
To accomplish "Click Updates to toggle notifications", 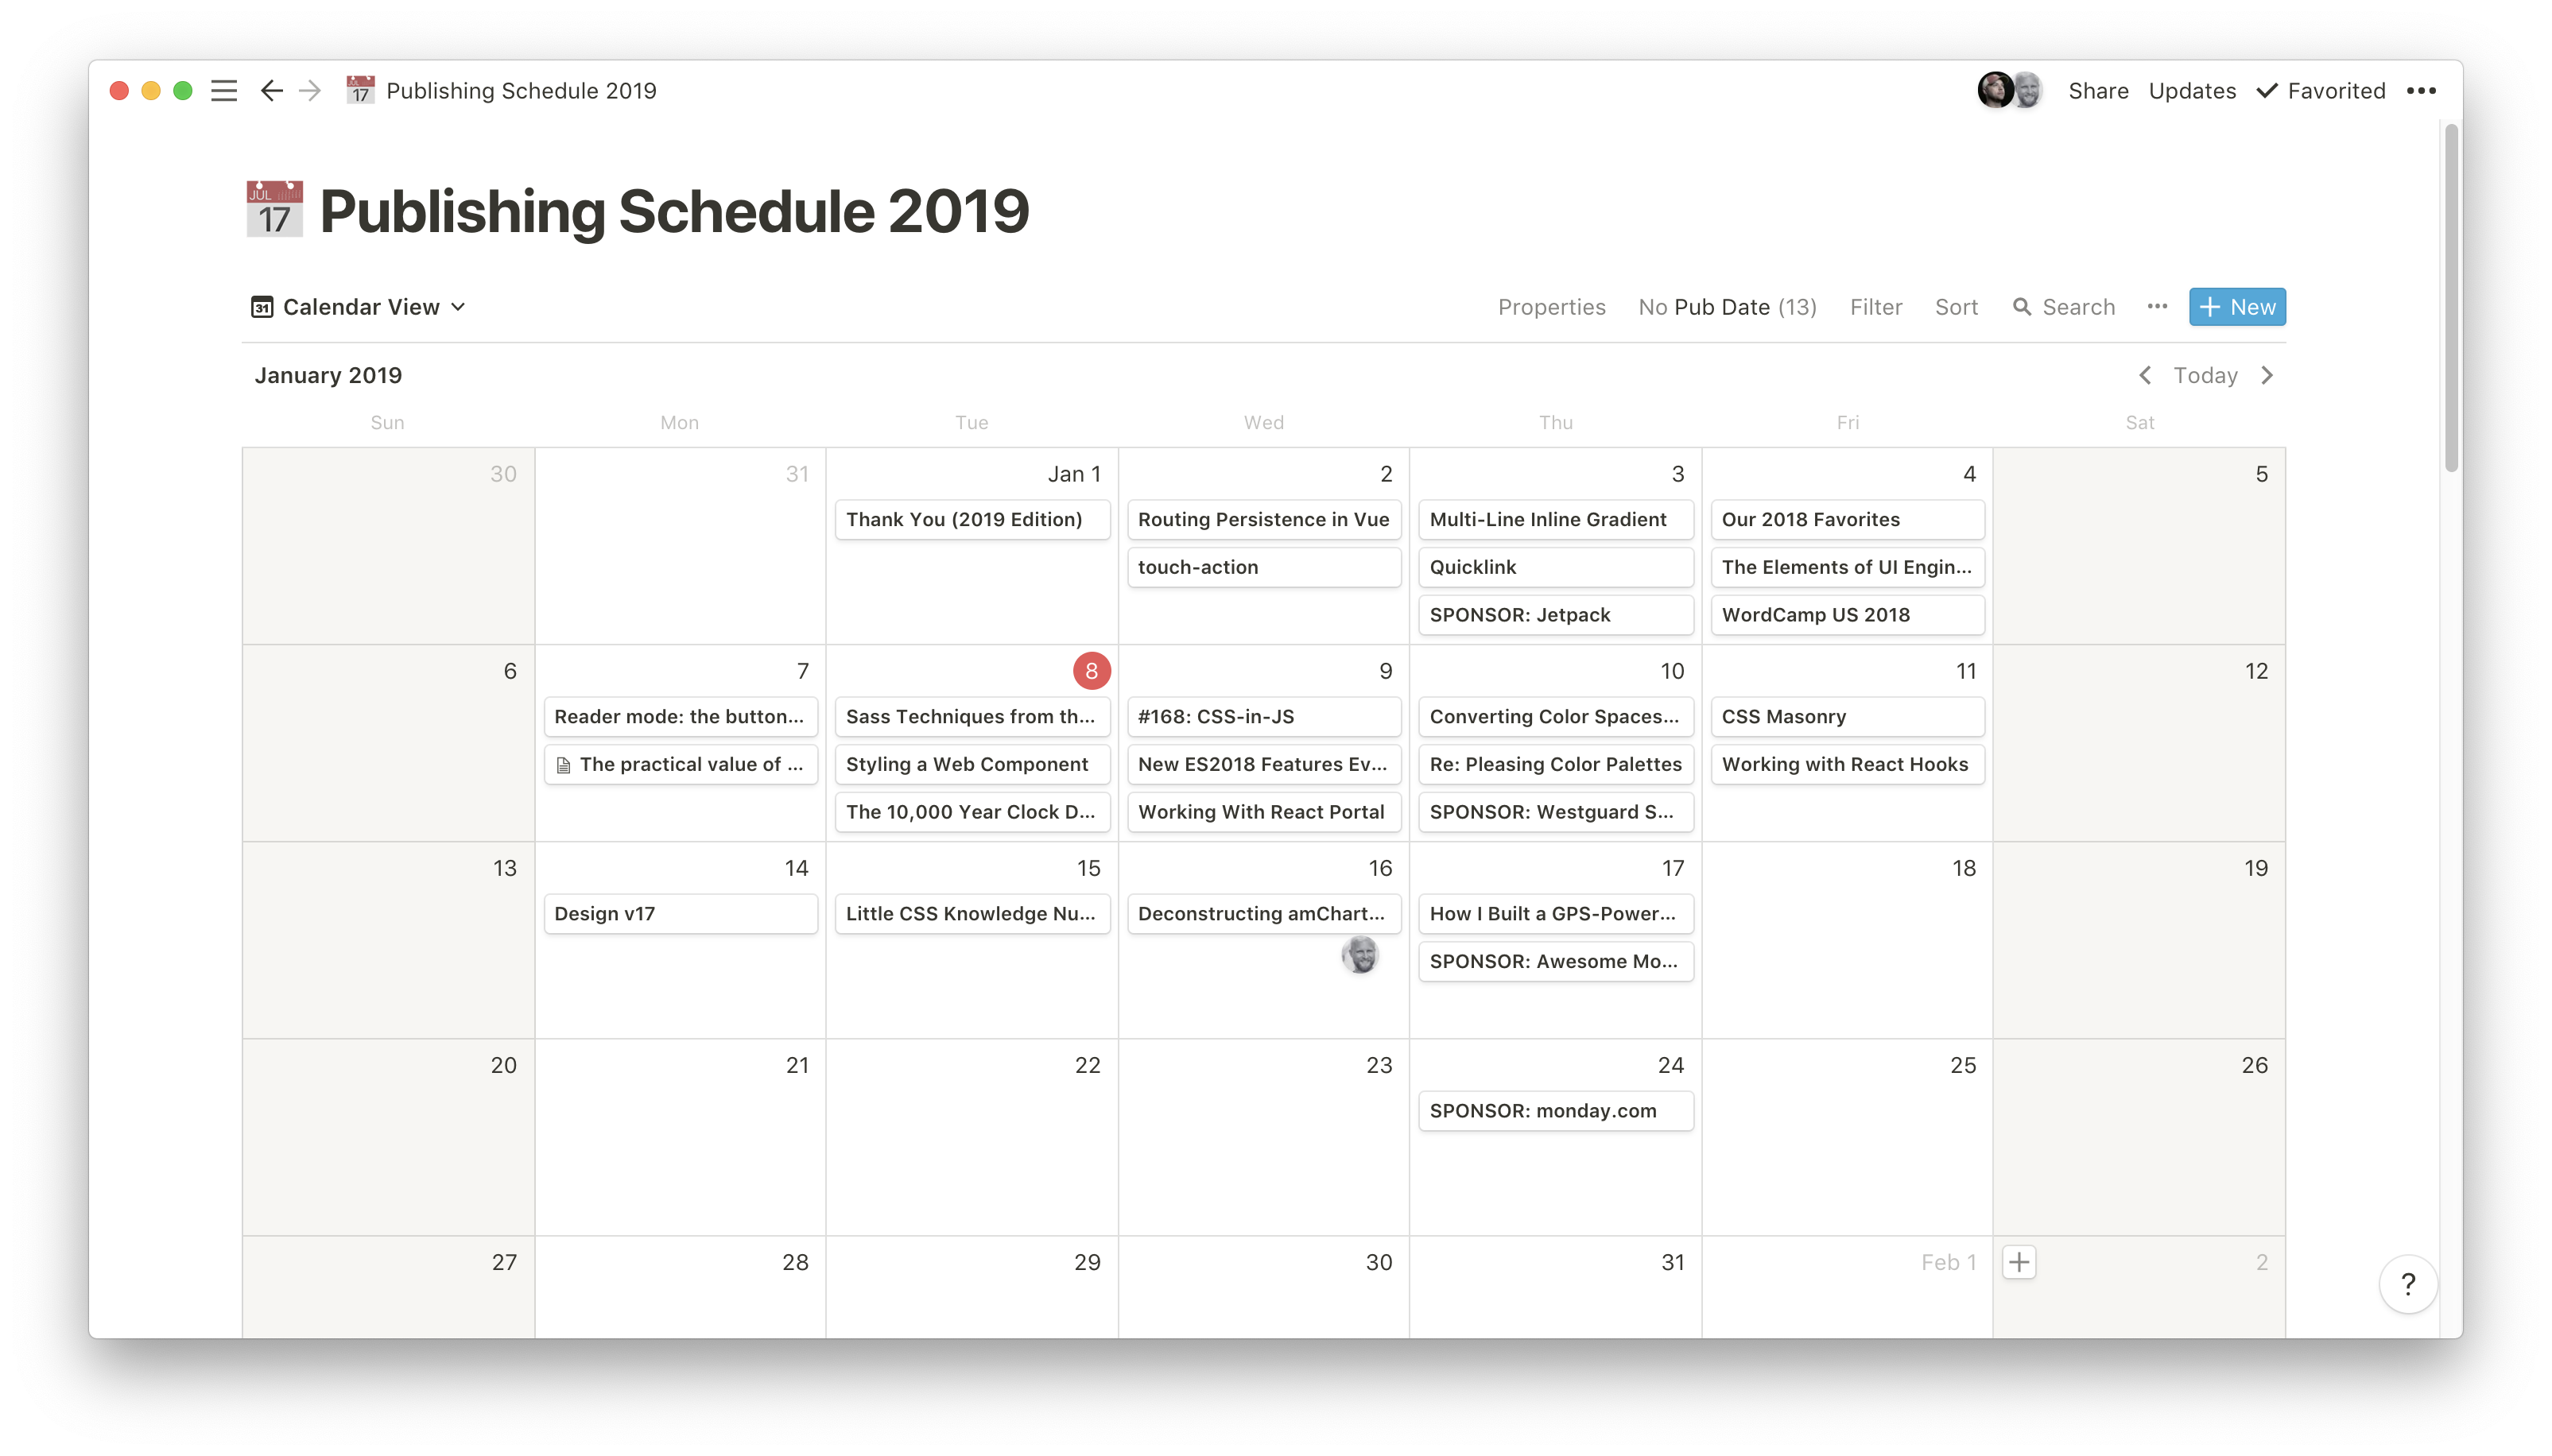I will pos(2191,89).
